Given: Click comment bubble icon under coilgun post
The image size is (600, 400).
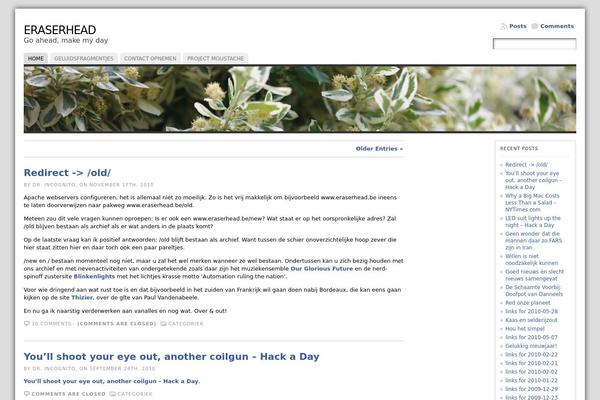Looking at the screenshot, I should coord(27,393).
